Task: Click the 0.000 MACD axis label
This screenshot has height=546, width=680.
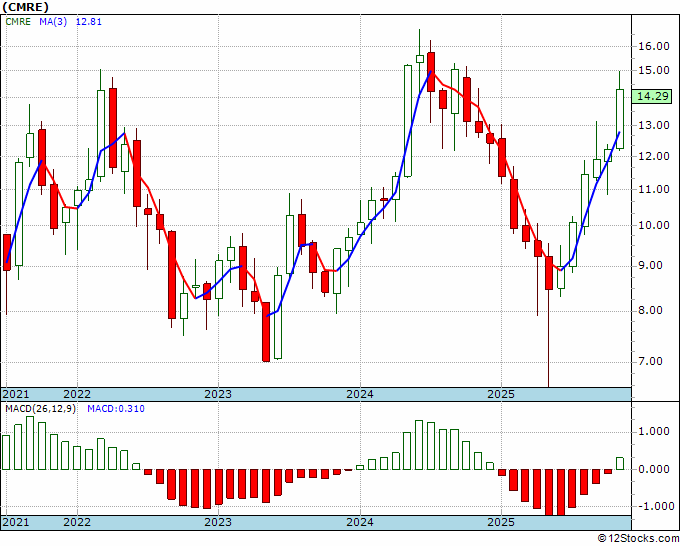Action: coord(654,469)
